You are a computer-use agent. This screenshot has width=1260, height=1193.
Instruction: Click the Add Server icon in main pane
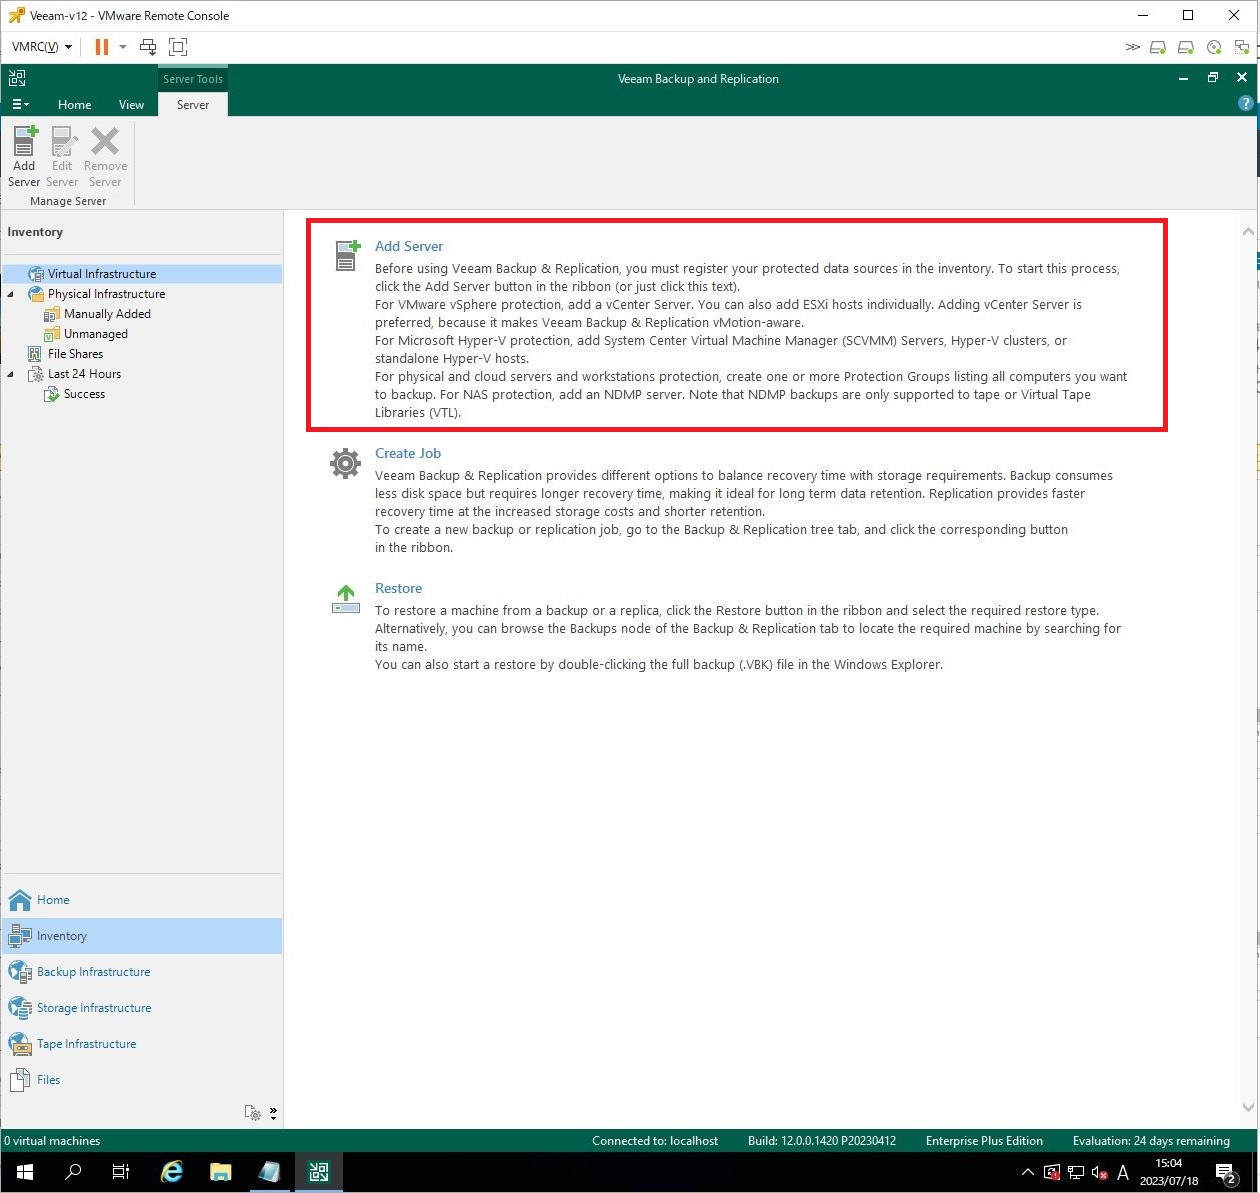click(346, 255)
